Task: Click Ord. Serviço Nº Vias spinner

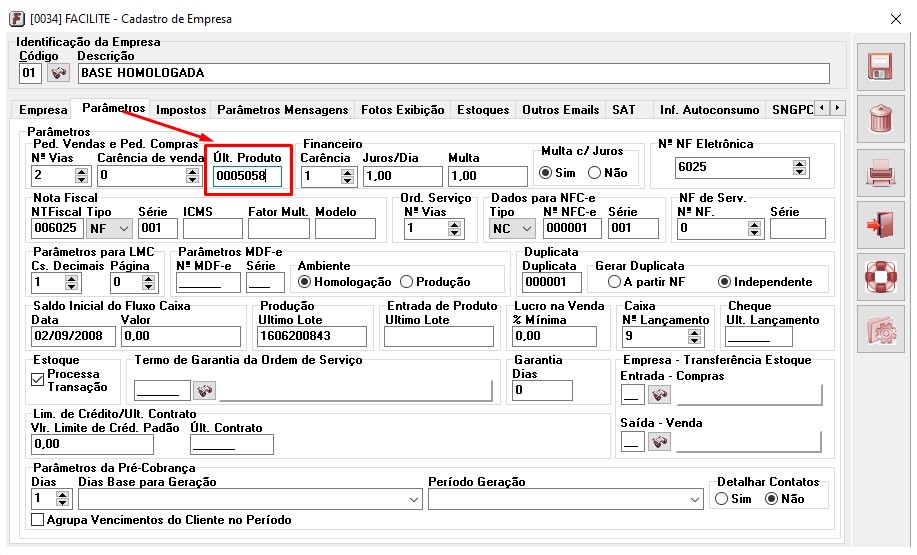Action: [x=454, y=229]
